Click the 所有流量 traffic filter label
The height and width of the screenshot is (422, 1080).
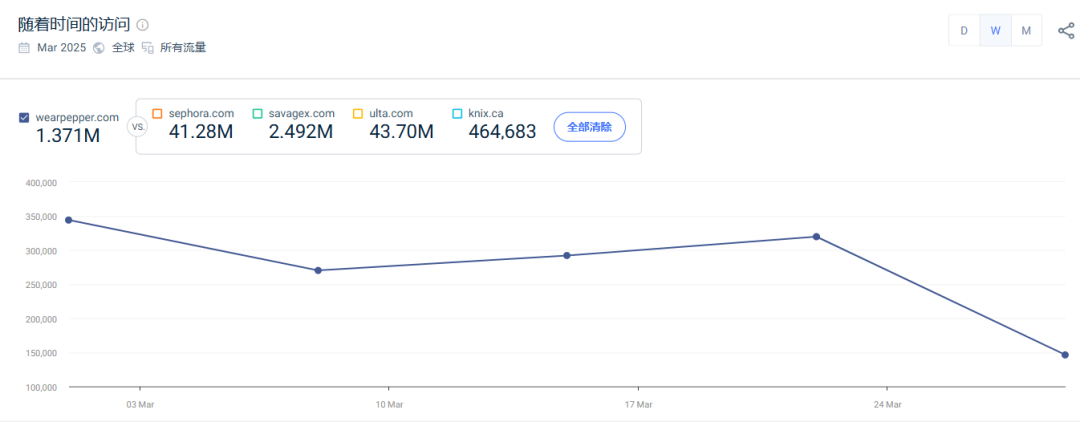183,47
